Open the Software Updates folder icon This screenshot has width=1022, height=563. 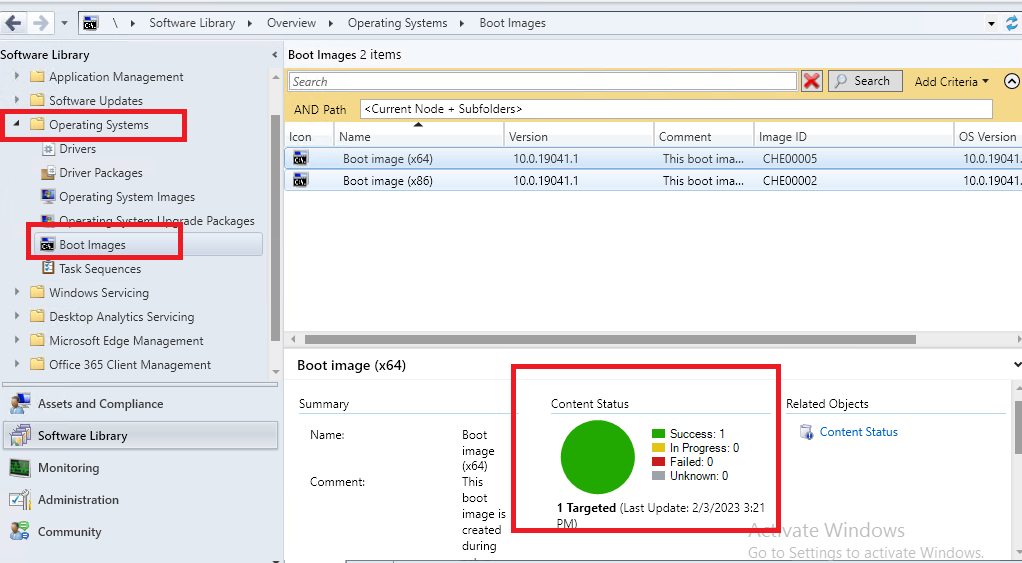(x=37, y=100)
